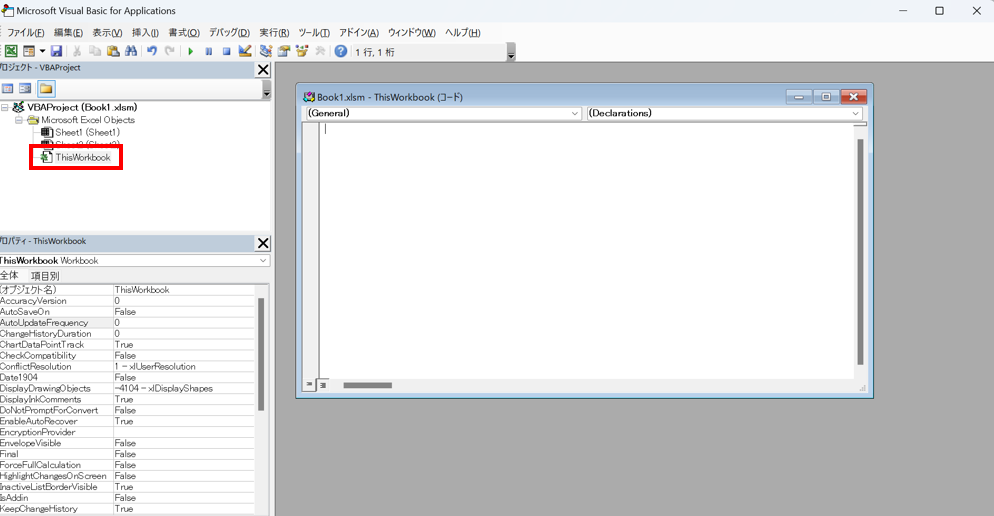Viewport: 994px width, 516px height.
Task: Open デバッグ(D) menu
Action: tap(229, 32)
